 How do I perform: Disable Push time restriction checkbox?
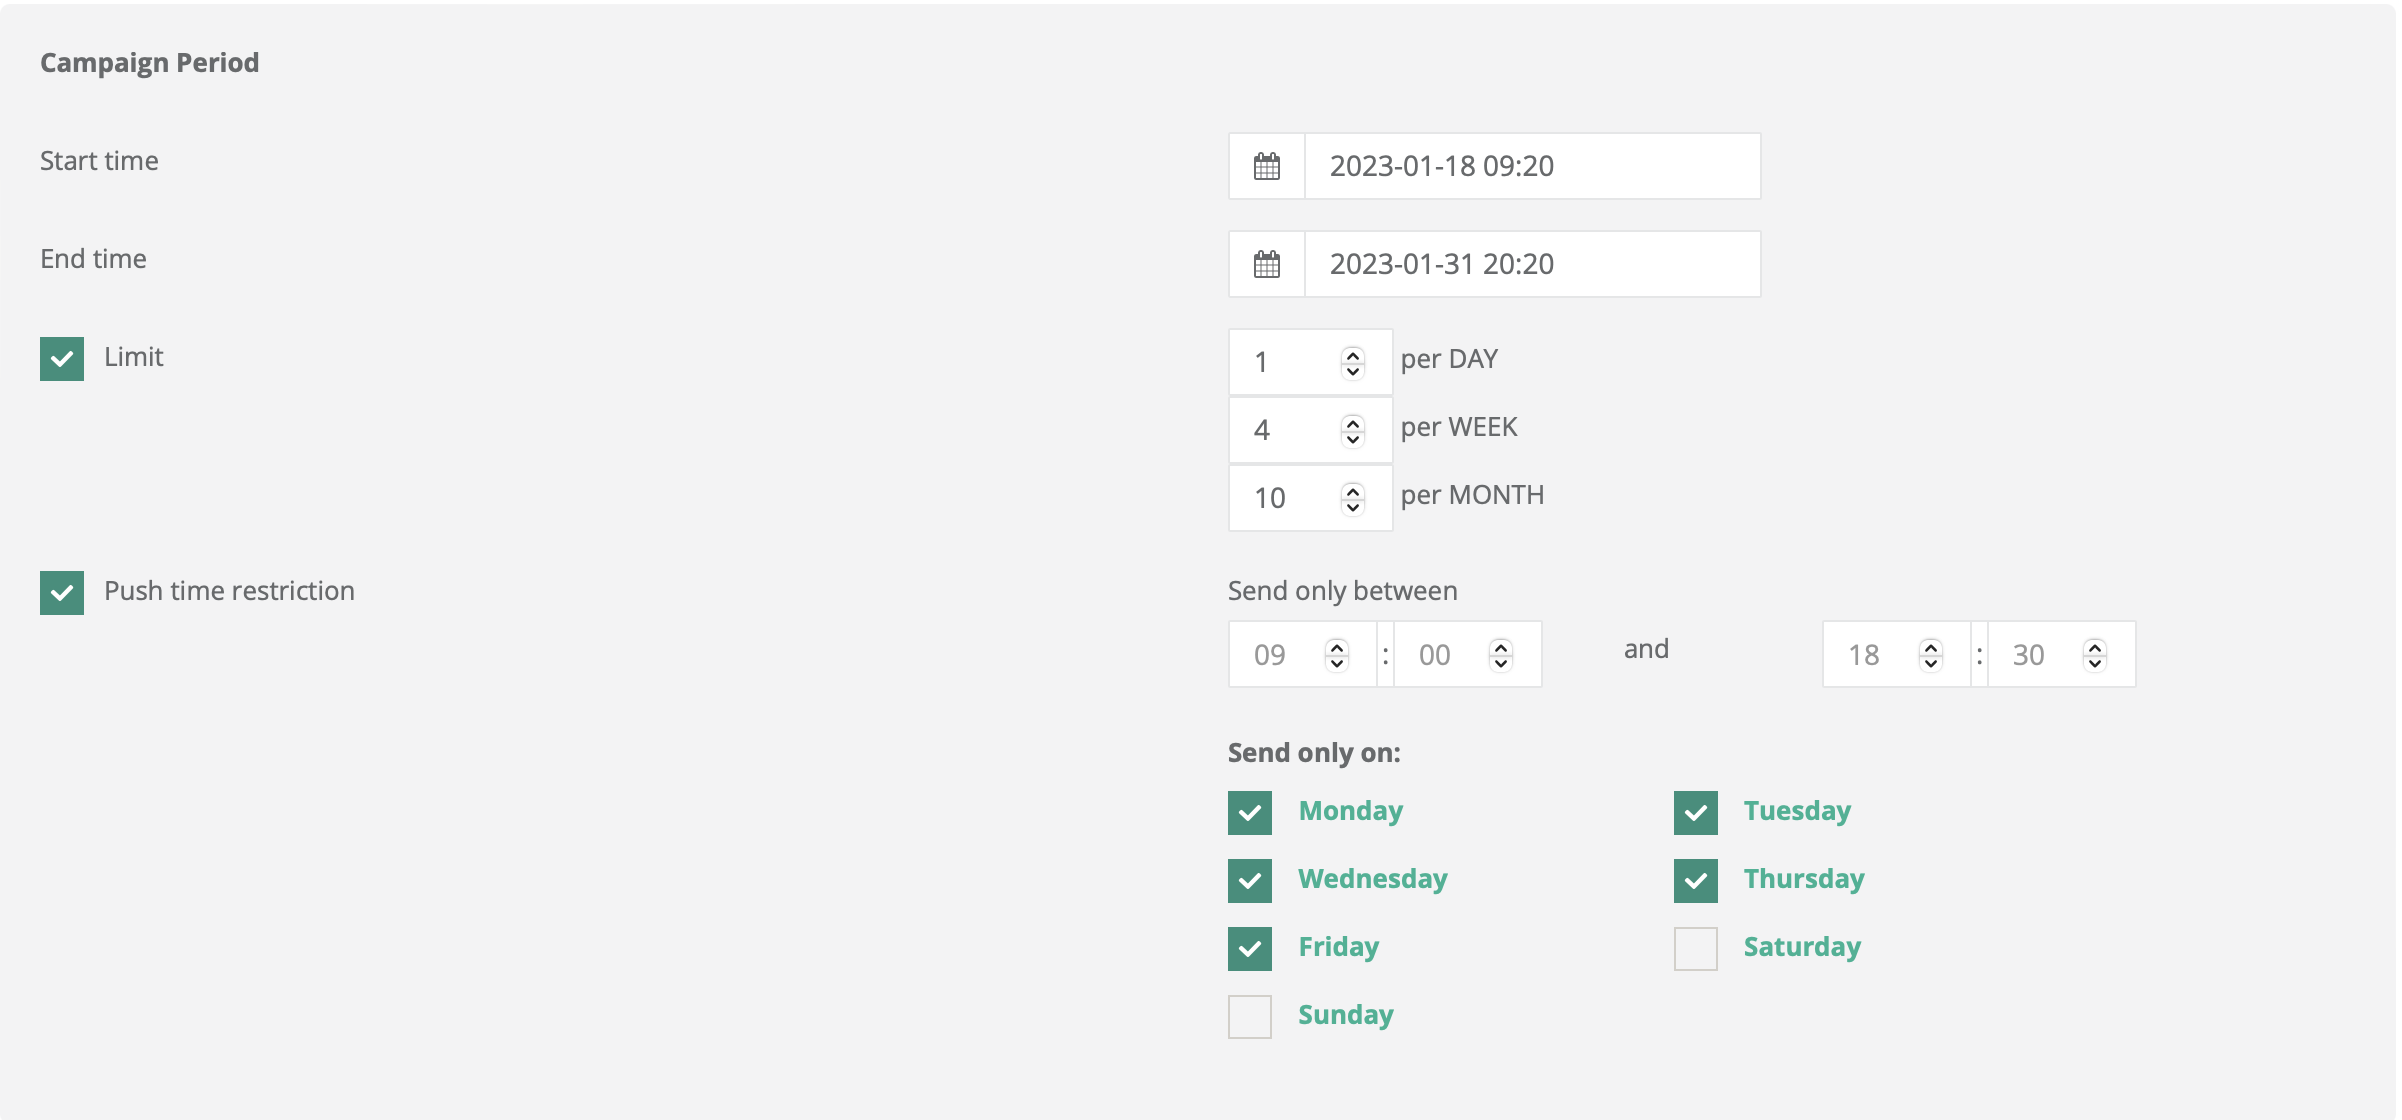click(x=62, y=592)
